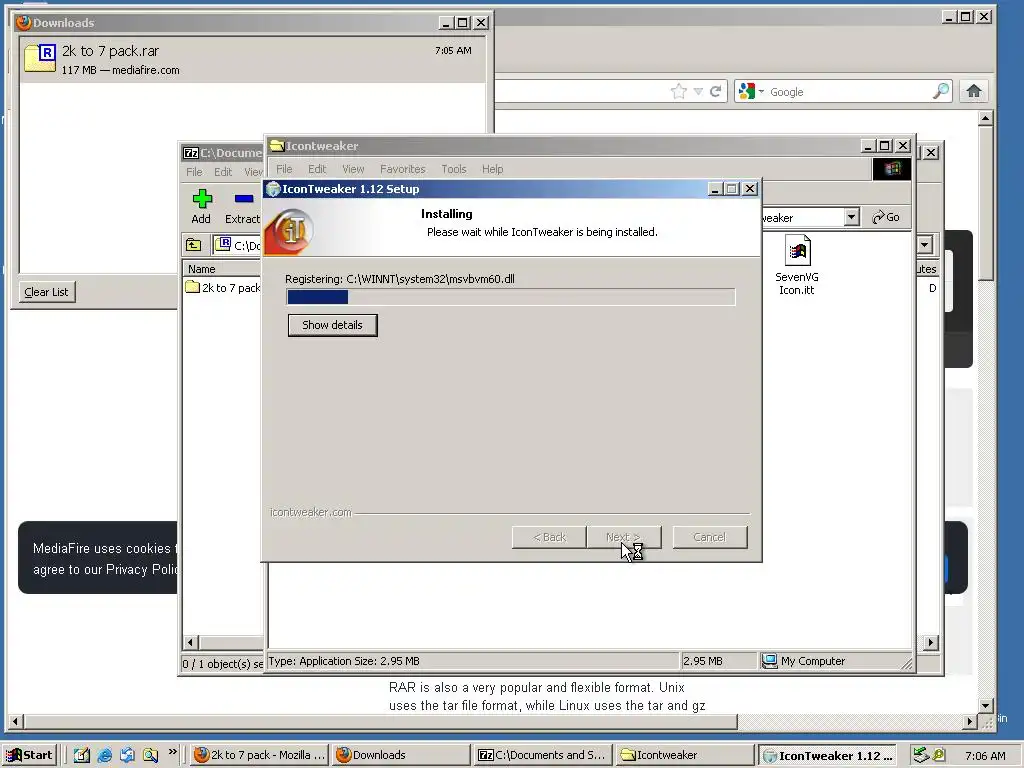The image size is (1024, 768).
Task: Select the 2k to 7 pack.rar download
Action: tap(253, 59)
